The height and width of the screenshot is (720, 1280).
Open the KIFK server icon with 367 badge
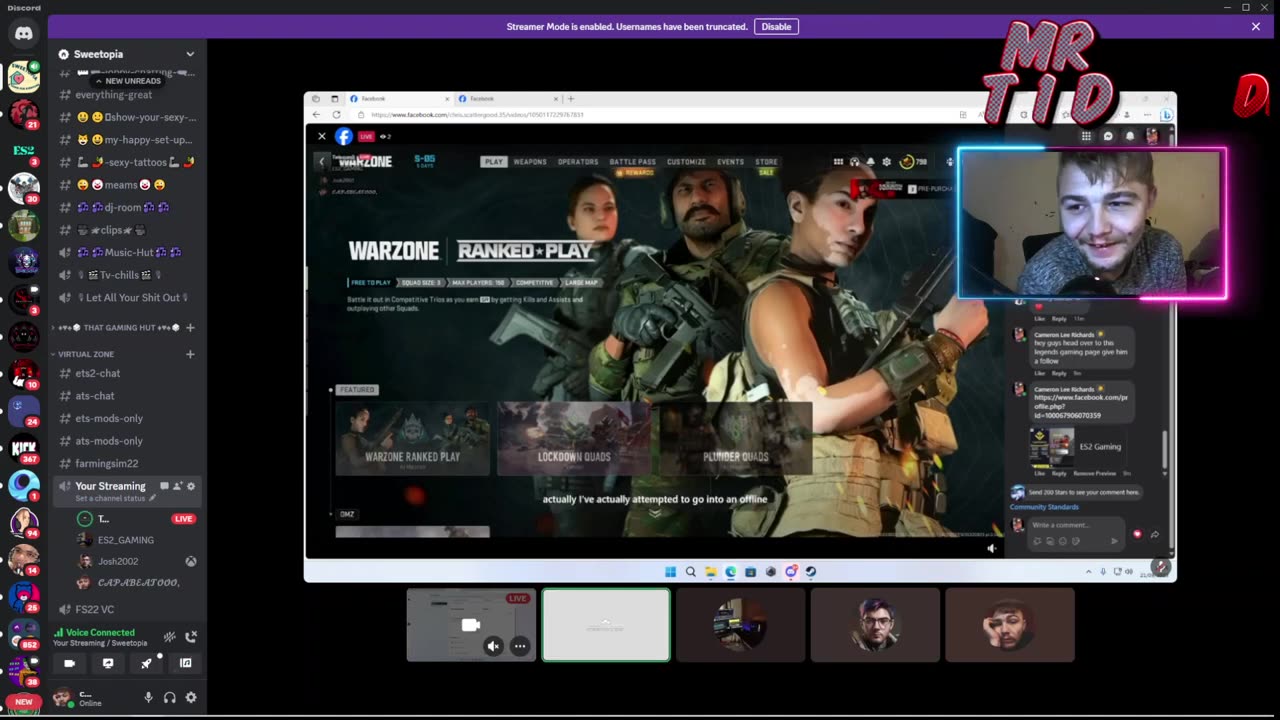(x=24, y=449)
